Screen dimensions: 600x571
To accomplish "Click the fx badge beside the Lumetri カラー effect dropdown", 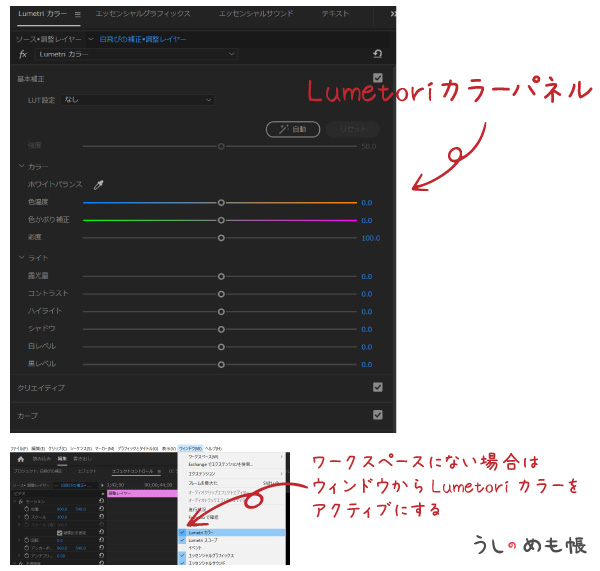I will point(23,54).
